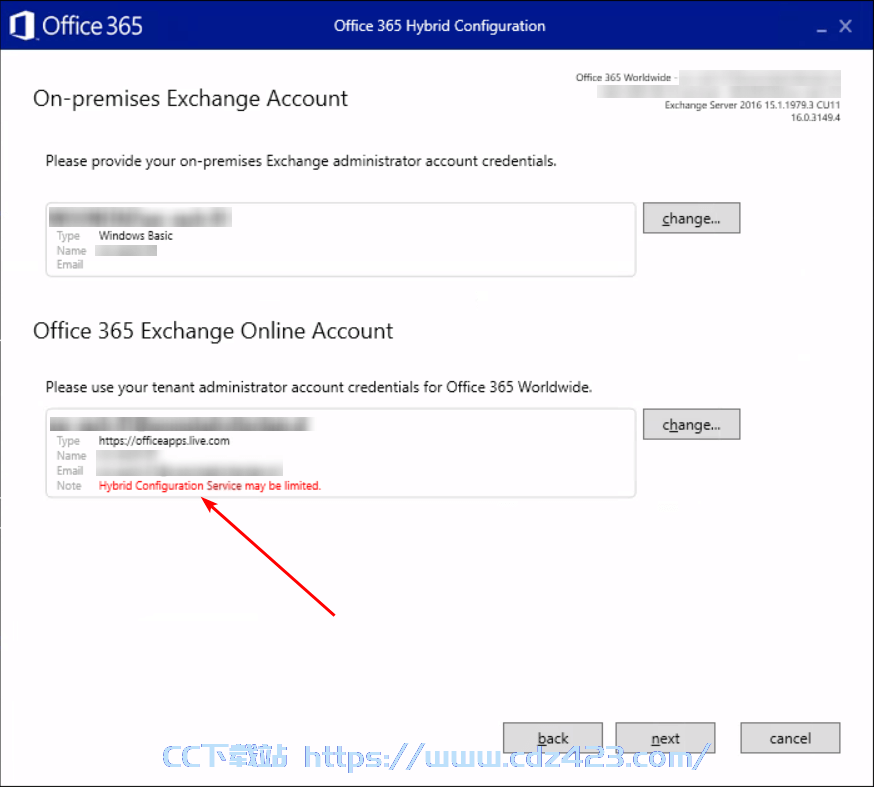
Task: Select the red Hybrid Configuration Service warning note
Action: point(210,485)
